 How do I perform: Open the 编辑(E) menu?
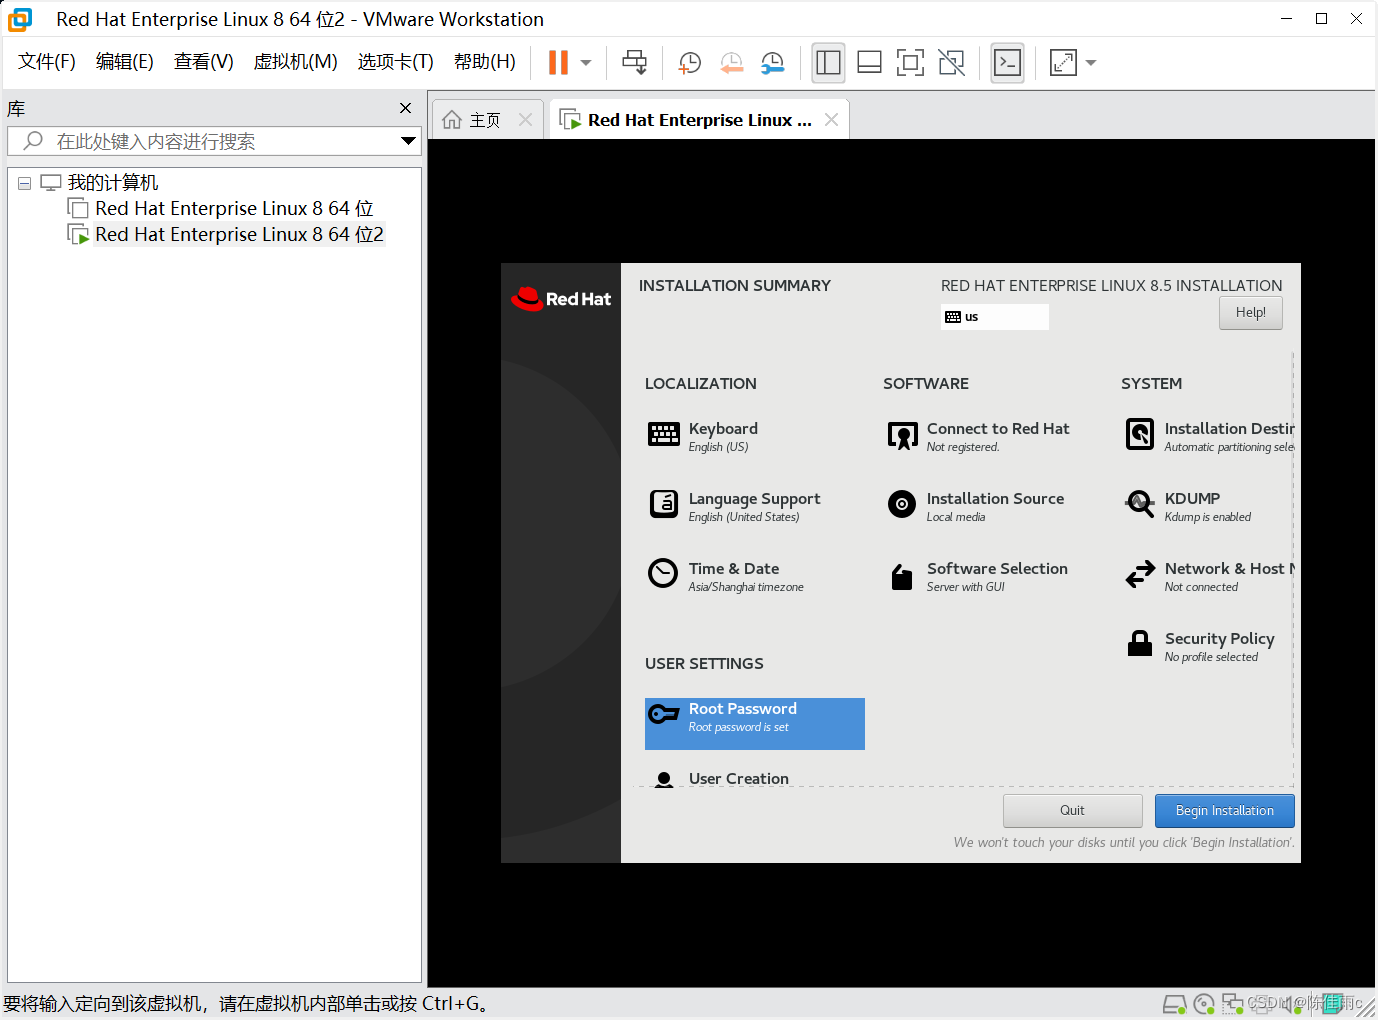point(124,62)
